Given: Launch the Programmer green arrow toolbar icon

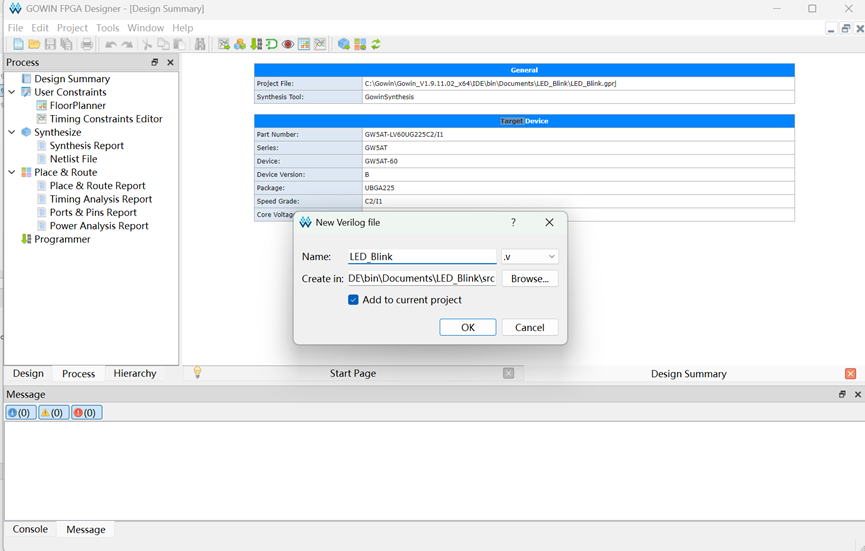Looking at the screenshot, I should [x=256, y=44].
